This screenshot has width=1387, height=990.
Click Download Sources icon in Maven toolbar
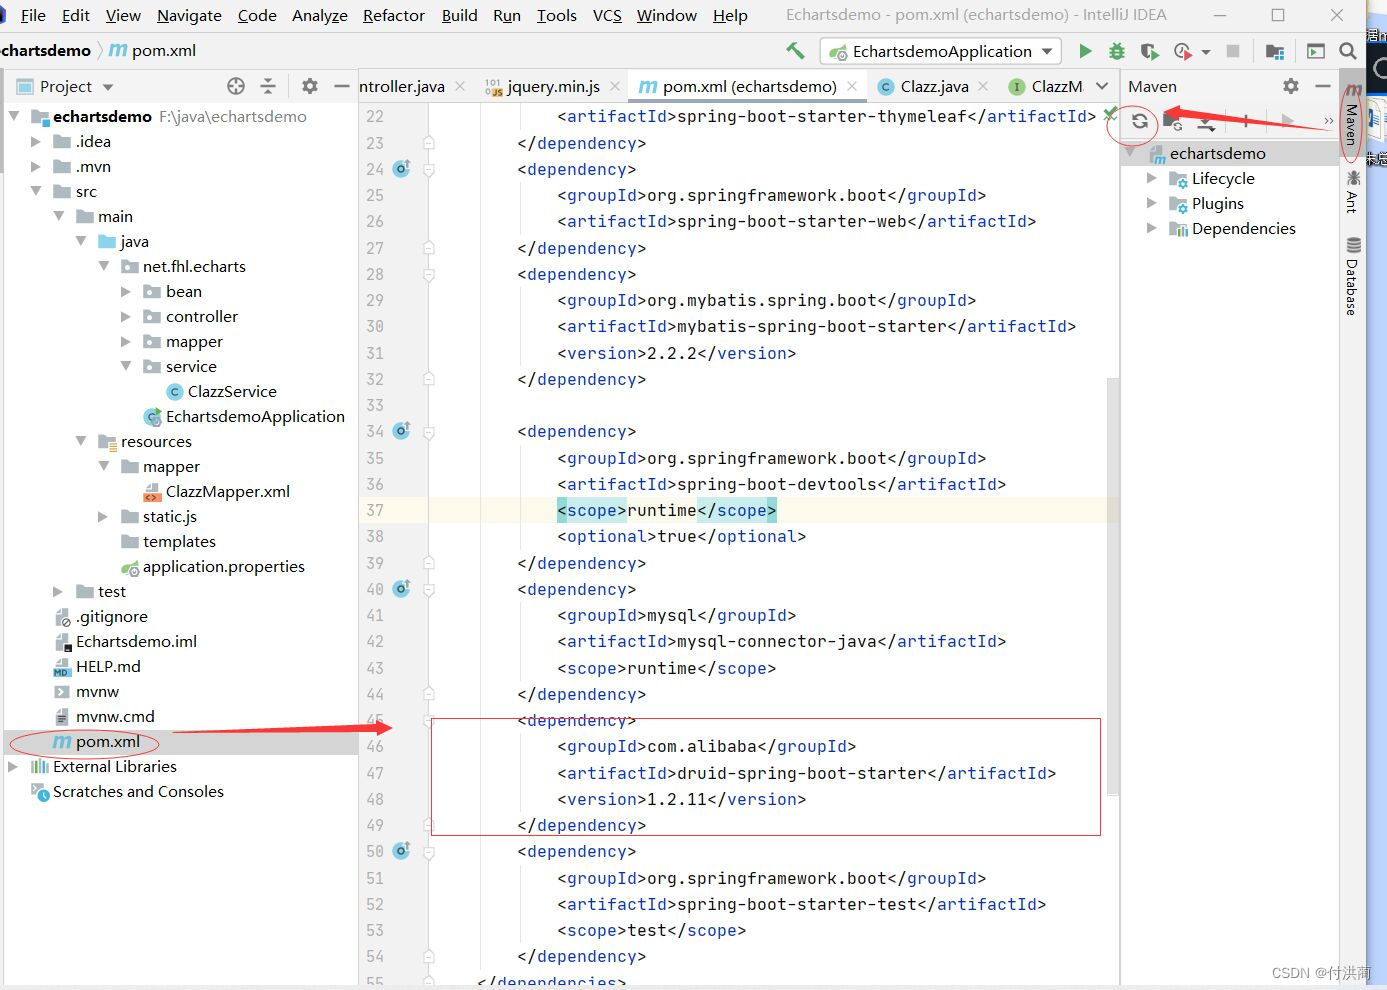coord(1207,122)
